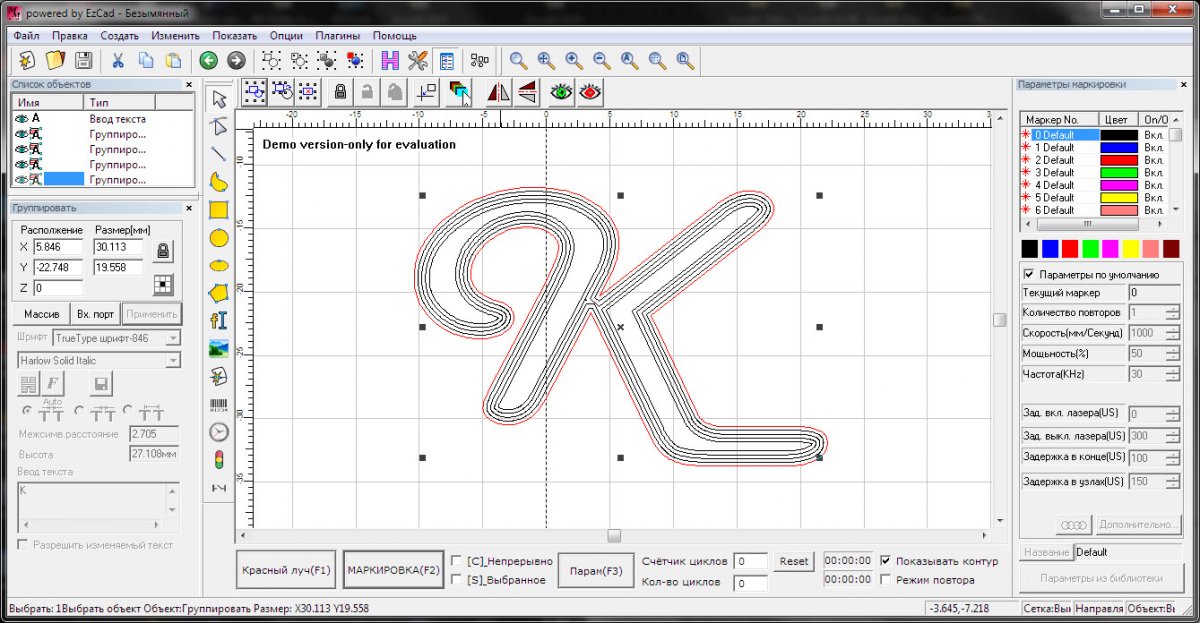
Task: Enable the '[C] Непрерывно' checkbox
Action: point(457,561)
